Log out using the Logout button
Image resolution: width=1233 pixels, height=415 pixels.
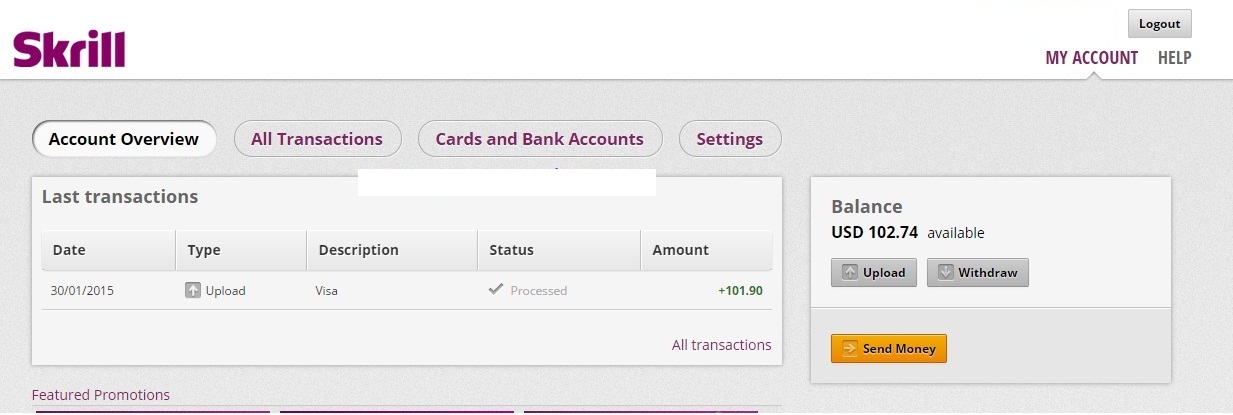pos(1159,24)
